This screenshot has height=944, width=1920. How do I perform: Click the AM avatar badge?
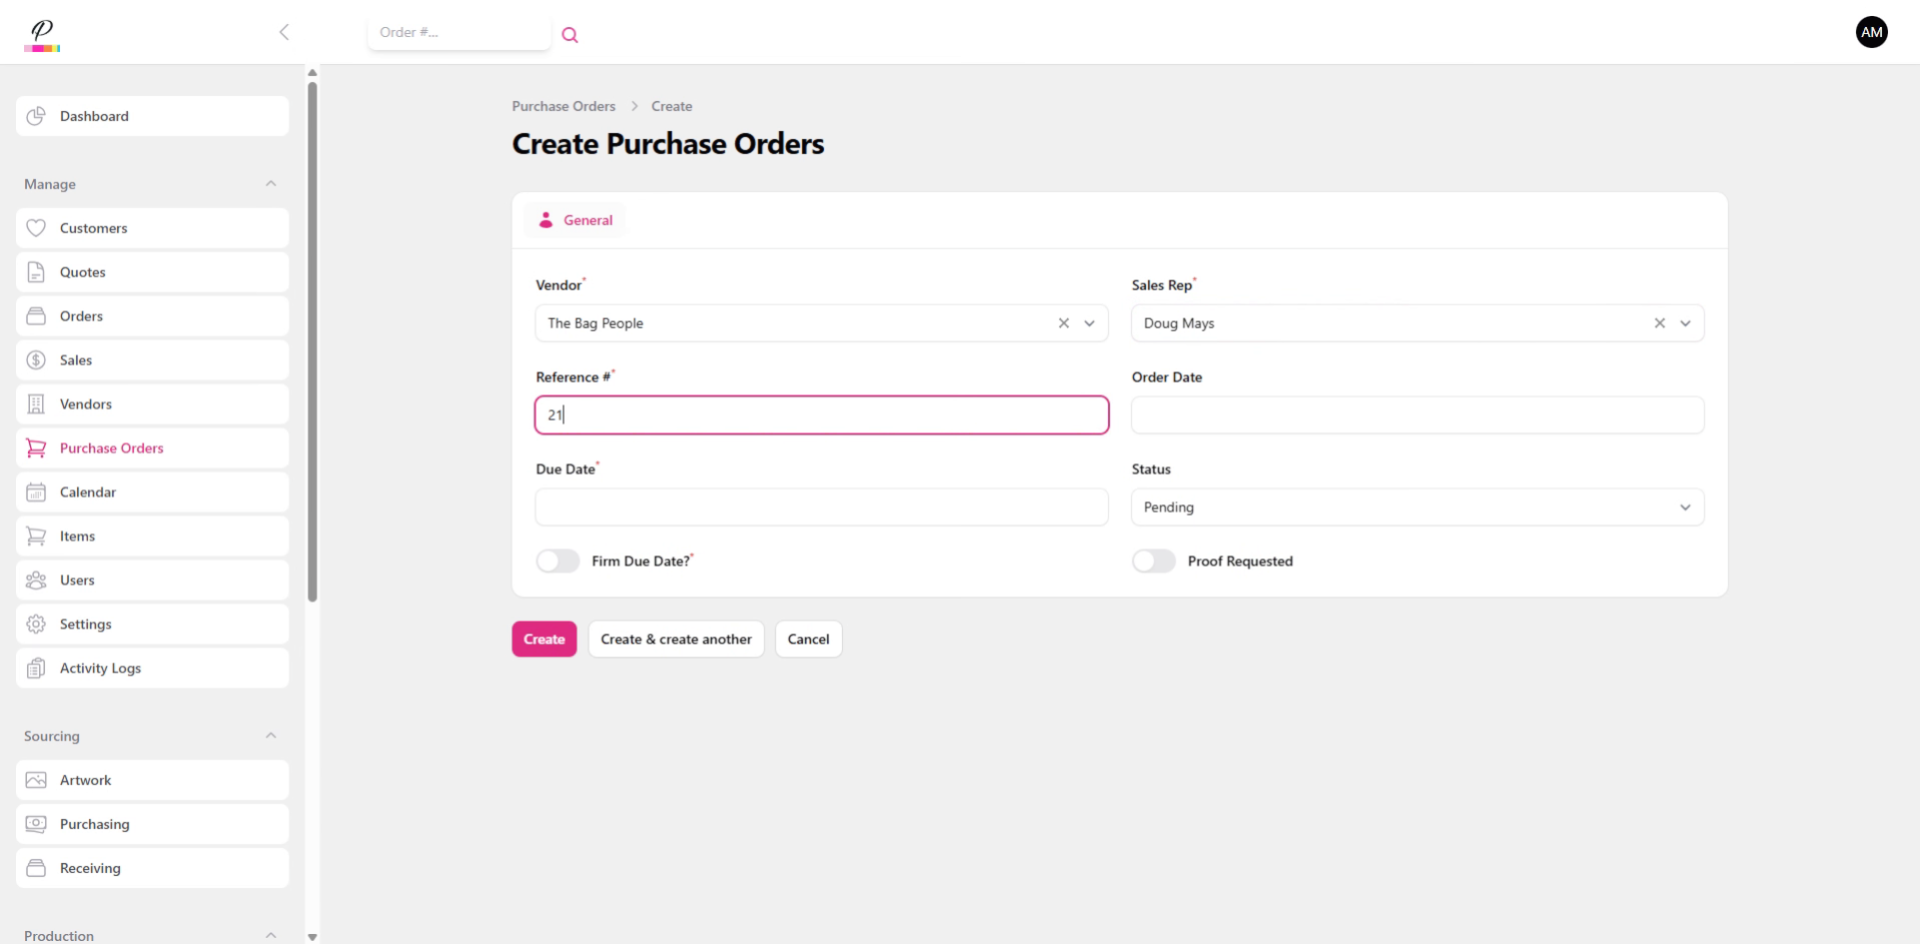point(1872,31)
